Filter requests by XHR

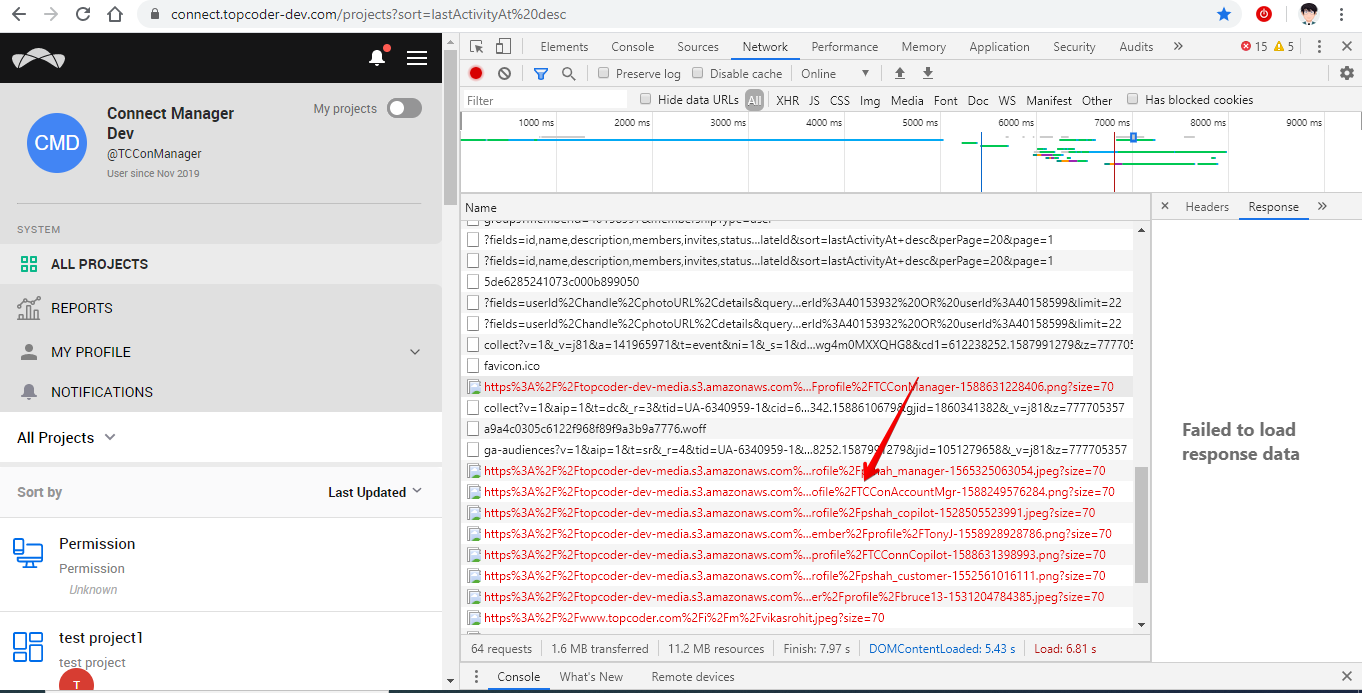pos(787,100)
